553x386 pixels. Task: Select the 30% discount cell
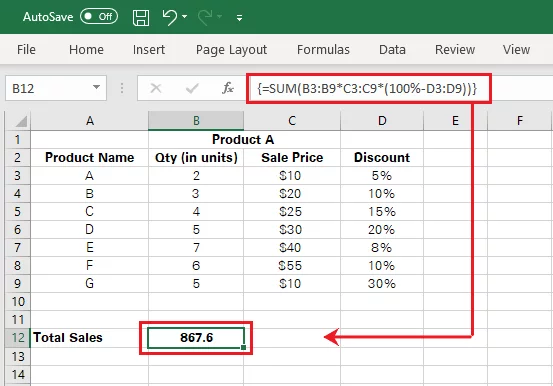[x=382, y=283]
